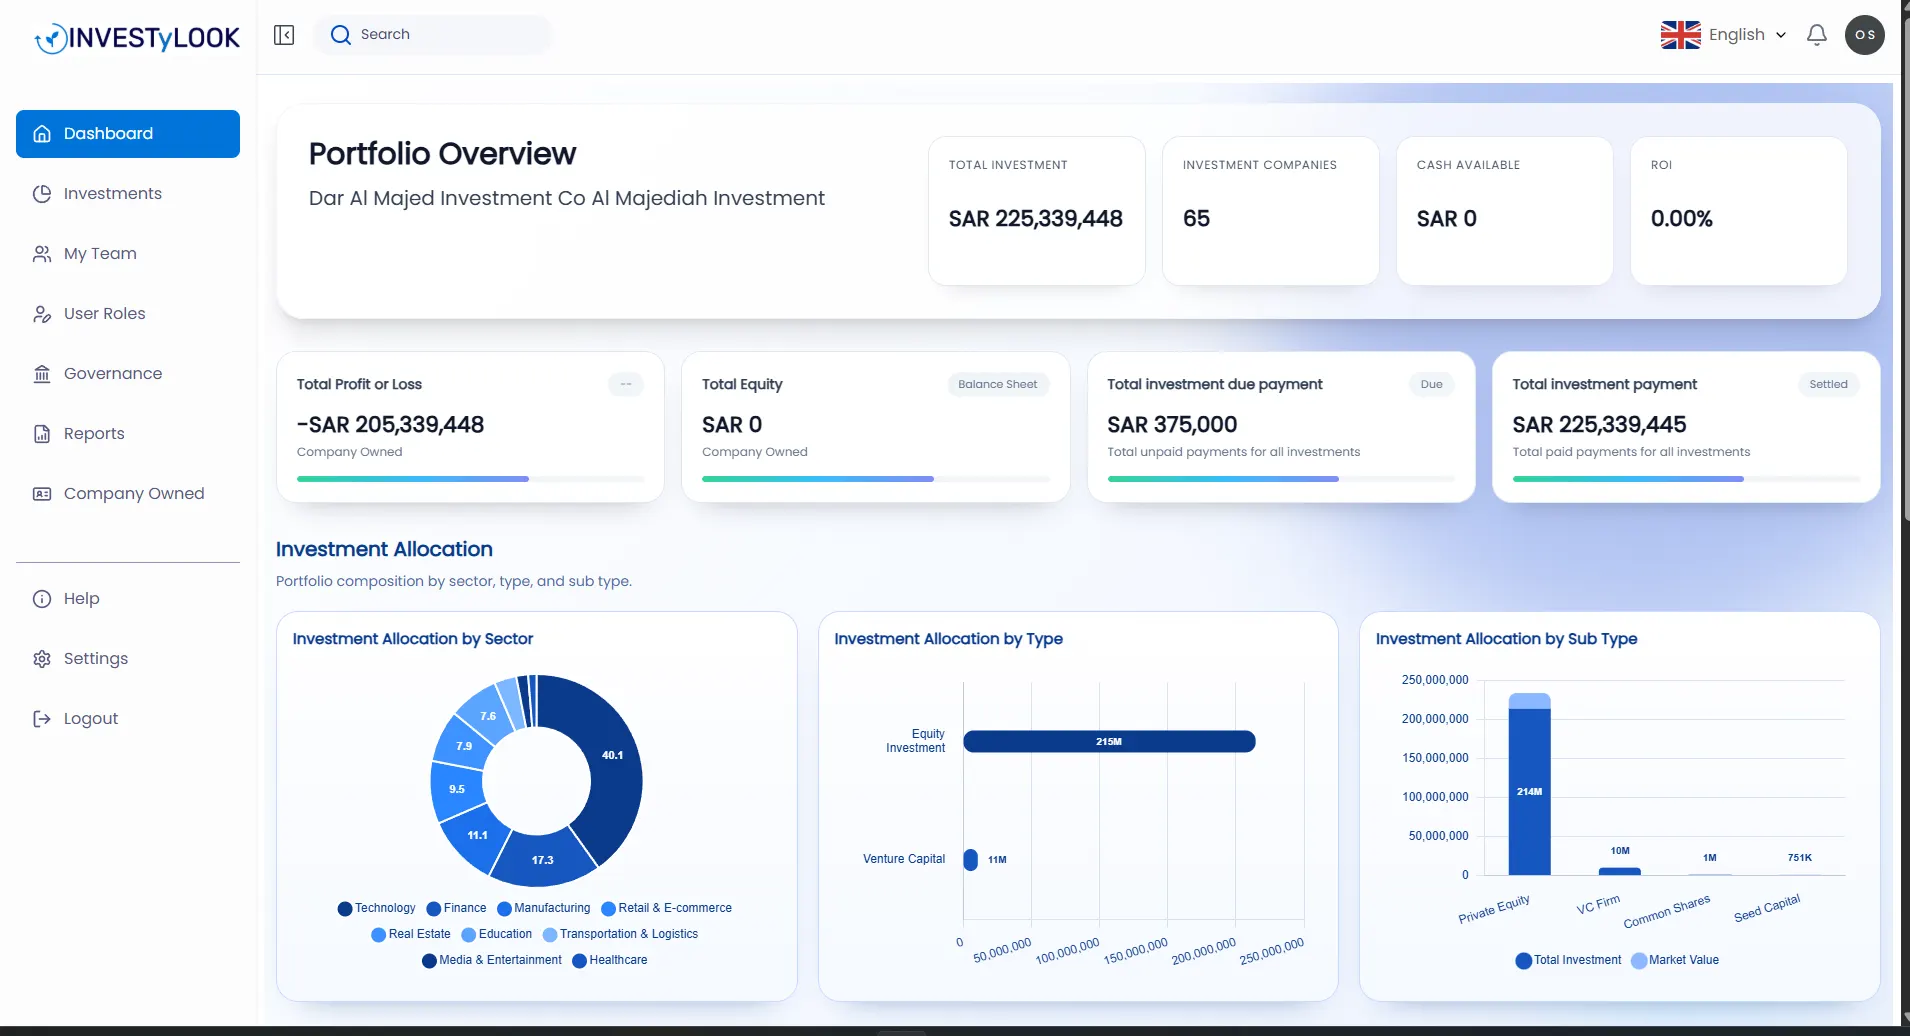
Task: Click the search magnifier icon
Action: 341,35
